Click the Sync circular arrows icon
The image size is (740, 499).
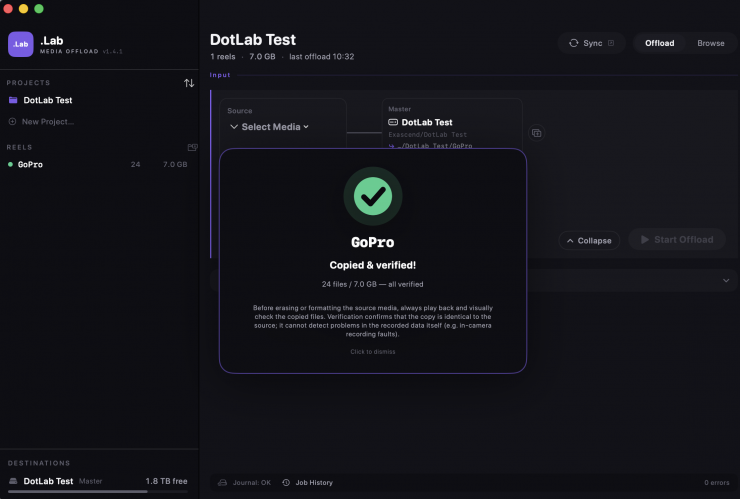(x=573, y=43)
